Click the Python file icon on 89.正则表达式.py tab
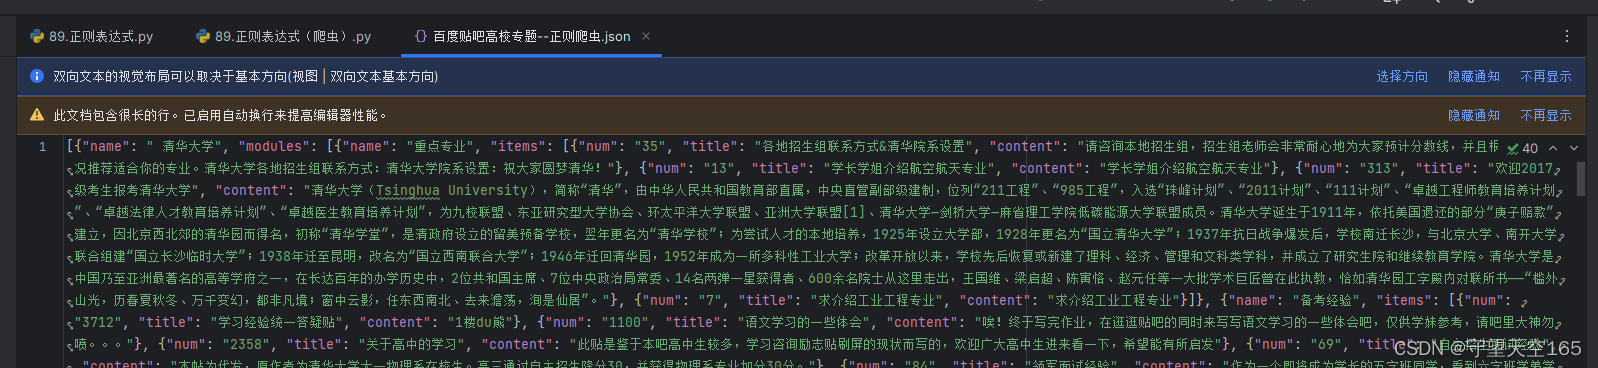 37,36
